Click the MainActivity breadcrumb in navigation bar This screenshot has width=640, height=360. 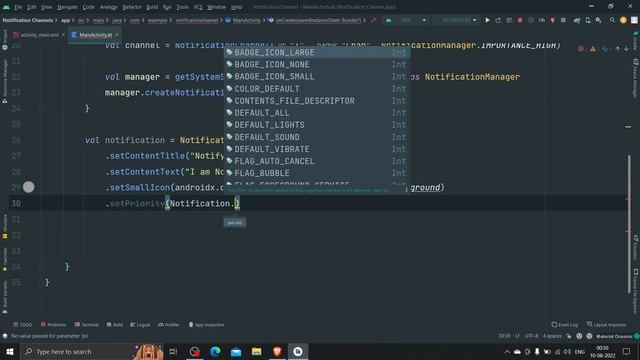(243, 20)
